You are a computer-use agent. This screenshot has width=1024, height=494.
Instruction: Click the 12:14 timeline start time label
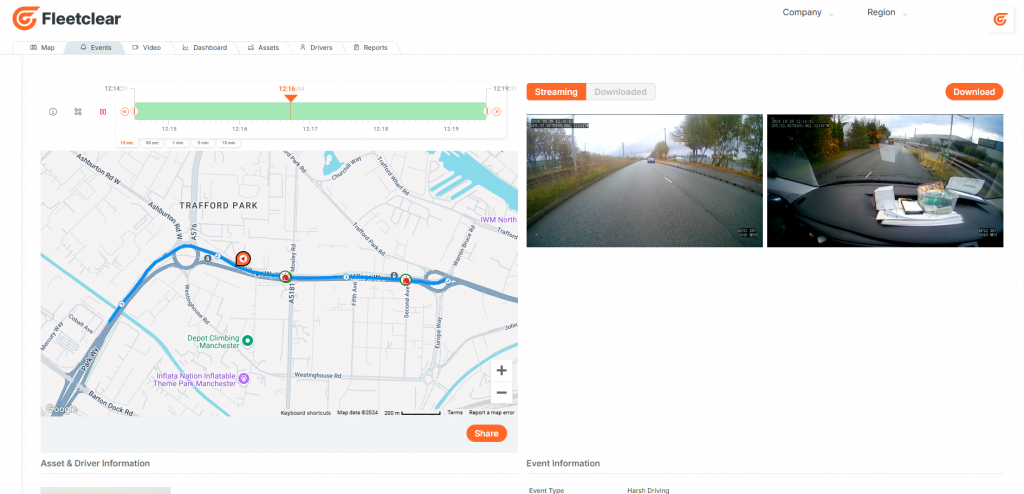[116, 88]
